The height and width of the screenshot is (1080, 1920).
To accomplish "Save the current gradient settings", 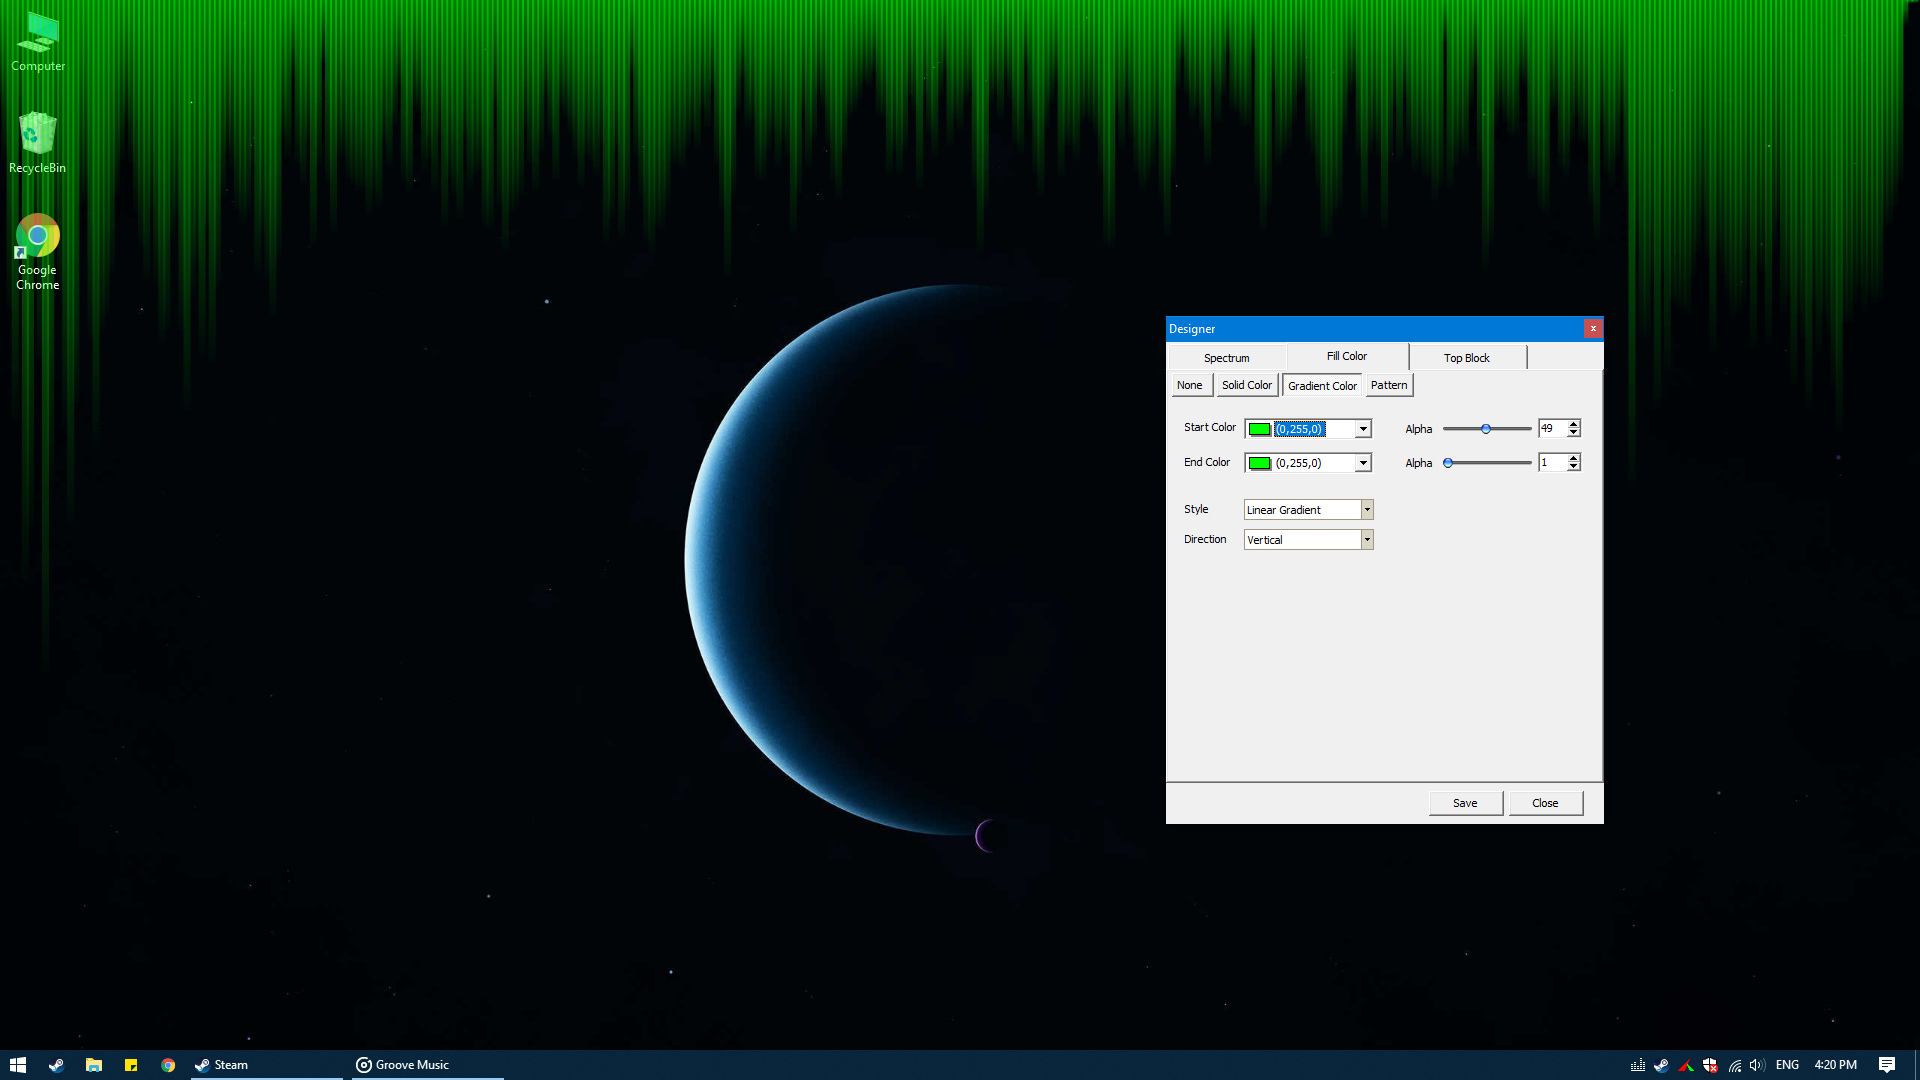I will point(1464,803).
